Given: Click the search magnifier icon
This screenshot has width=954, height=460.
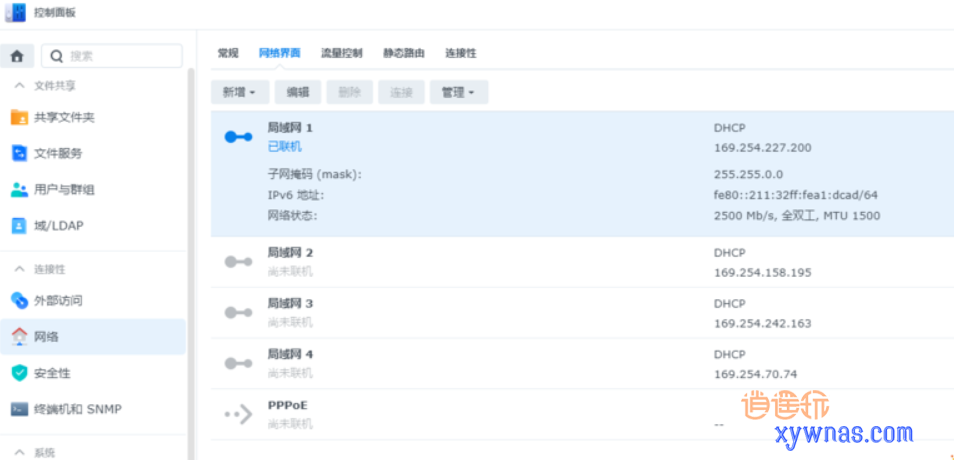Looking at the screenshot, I should click(57, 56).
